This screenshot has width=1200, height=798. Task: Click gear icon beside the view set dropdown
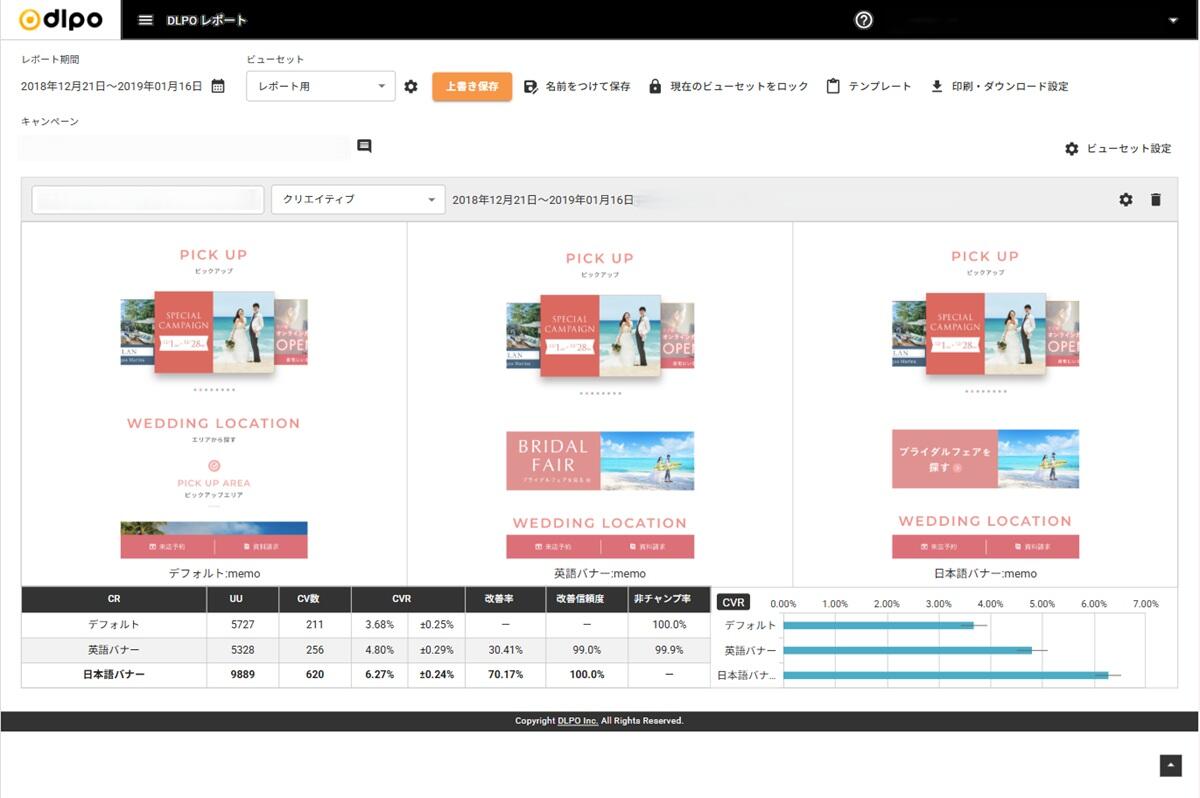coord(411,87)
